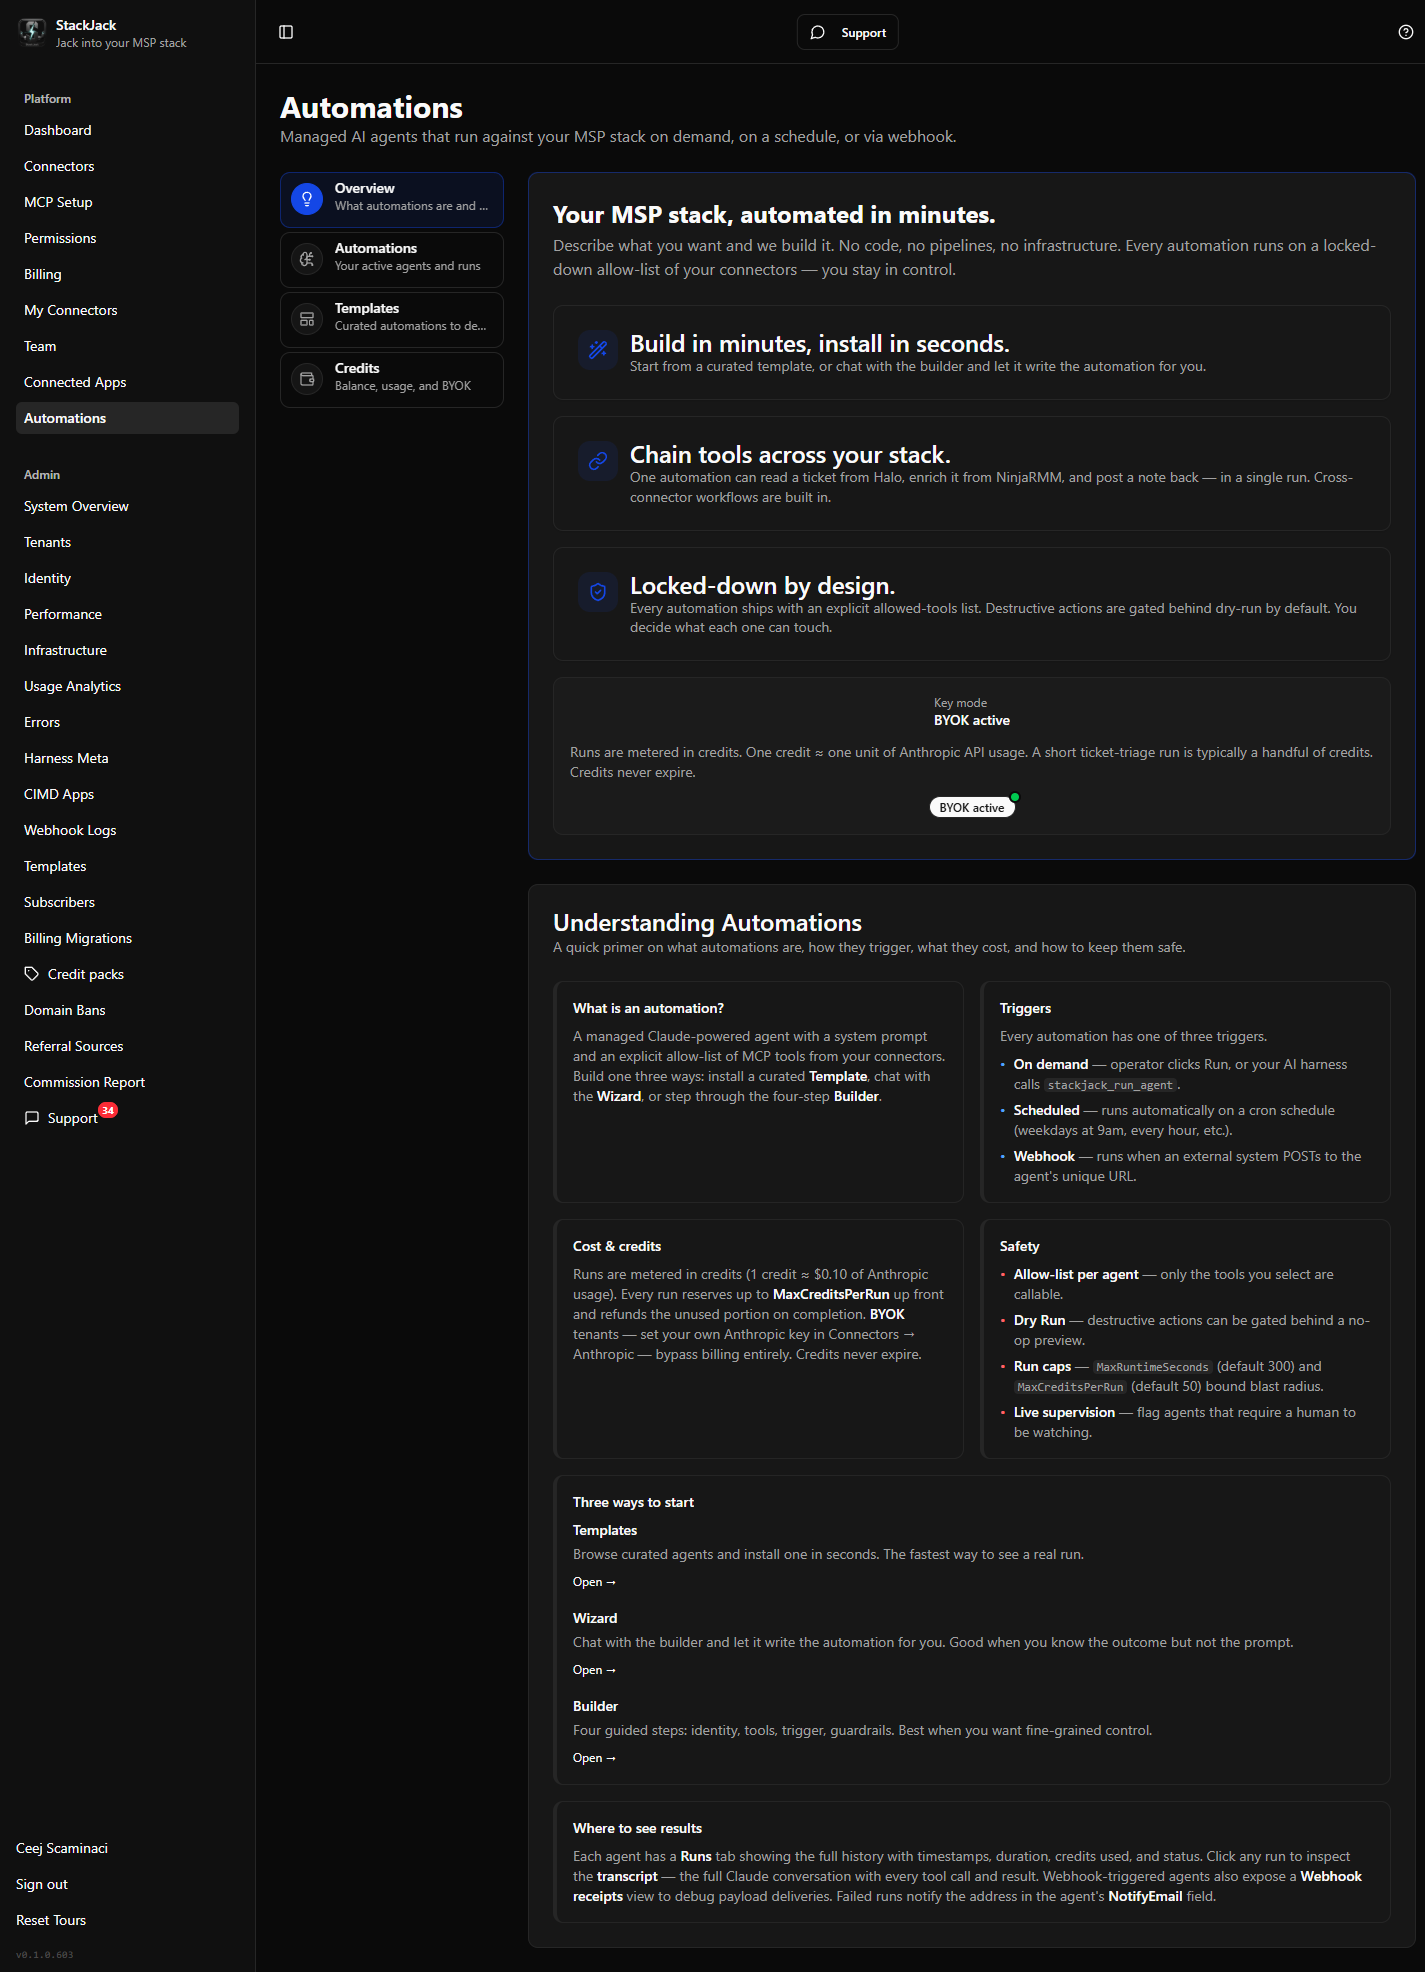
Task: Click the Credits wallet icon
Action: tap(307, 379)
